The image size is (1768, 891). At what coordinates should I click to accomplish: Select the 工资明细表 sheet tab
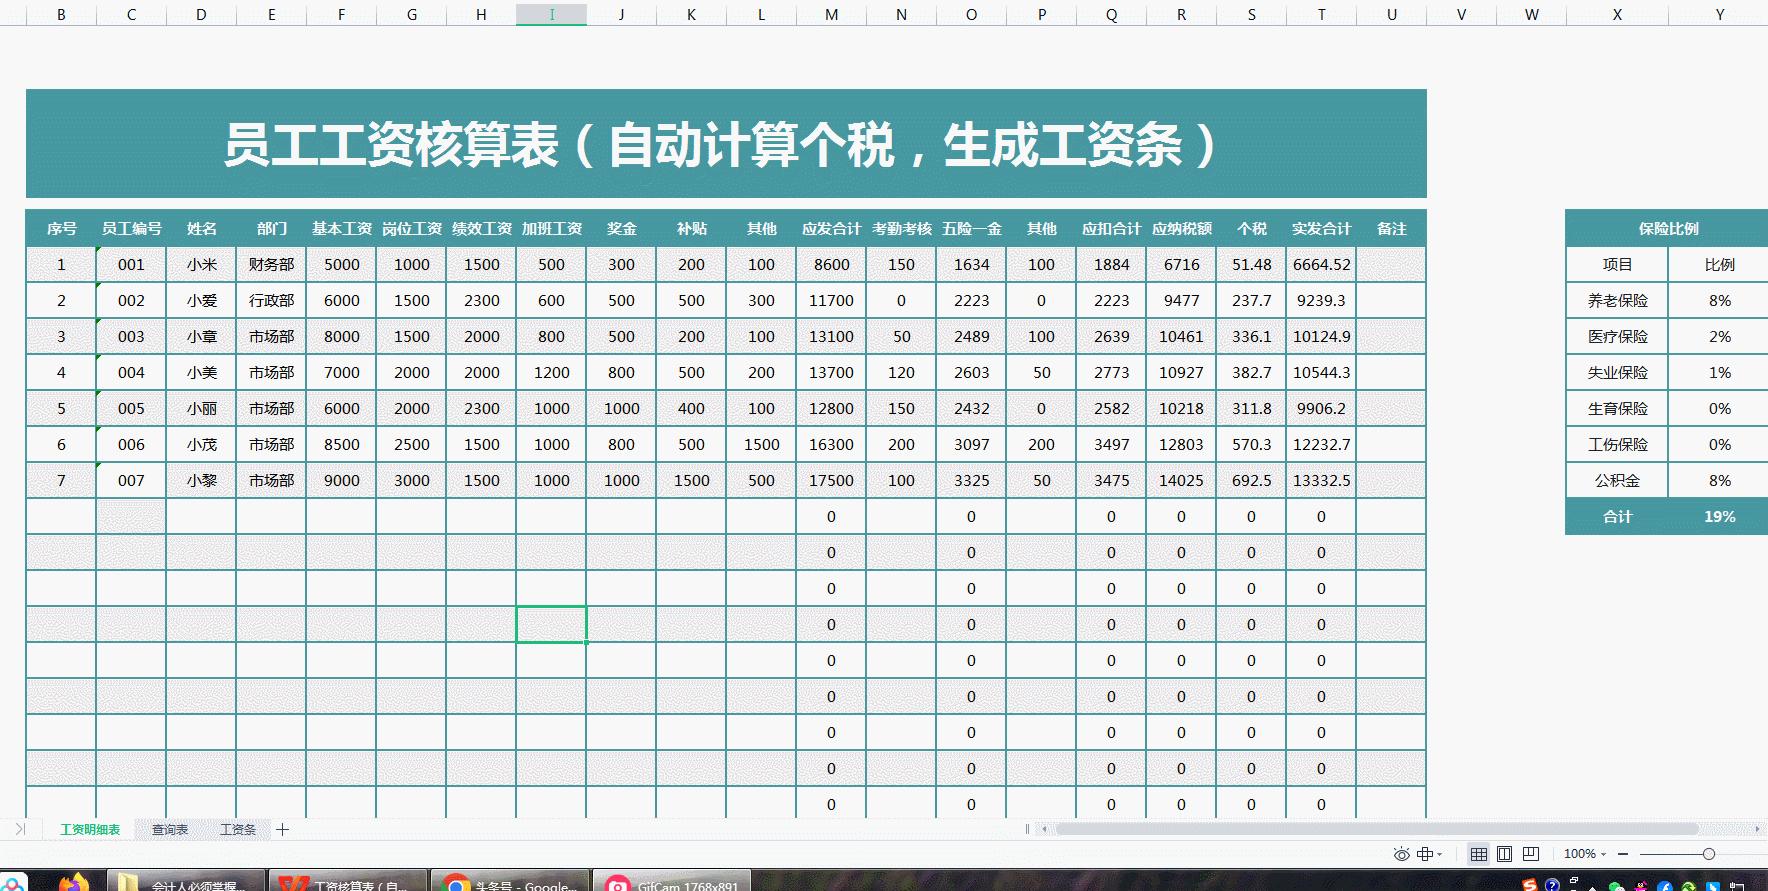pyautogui.click(x=90, y=830)
